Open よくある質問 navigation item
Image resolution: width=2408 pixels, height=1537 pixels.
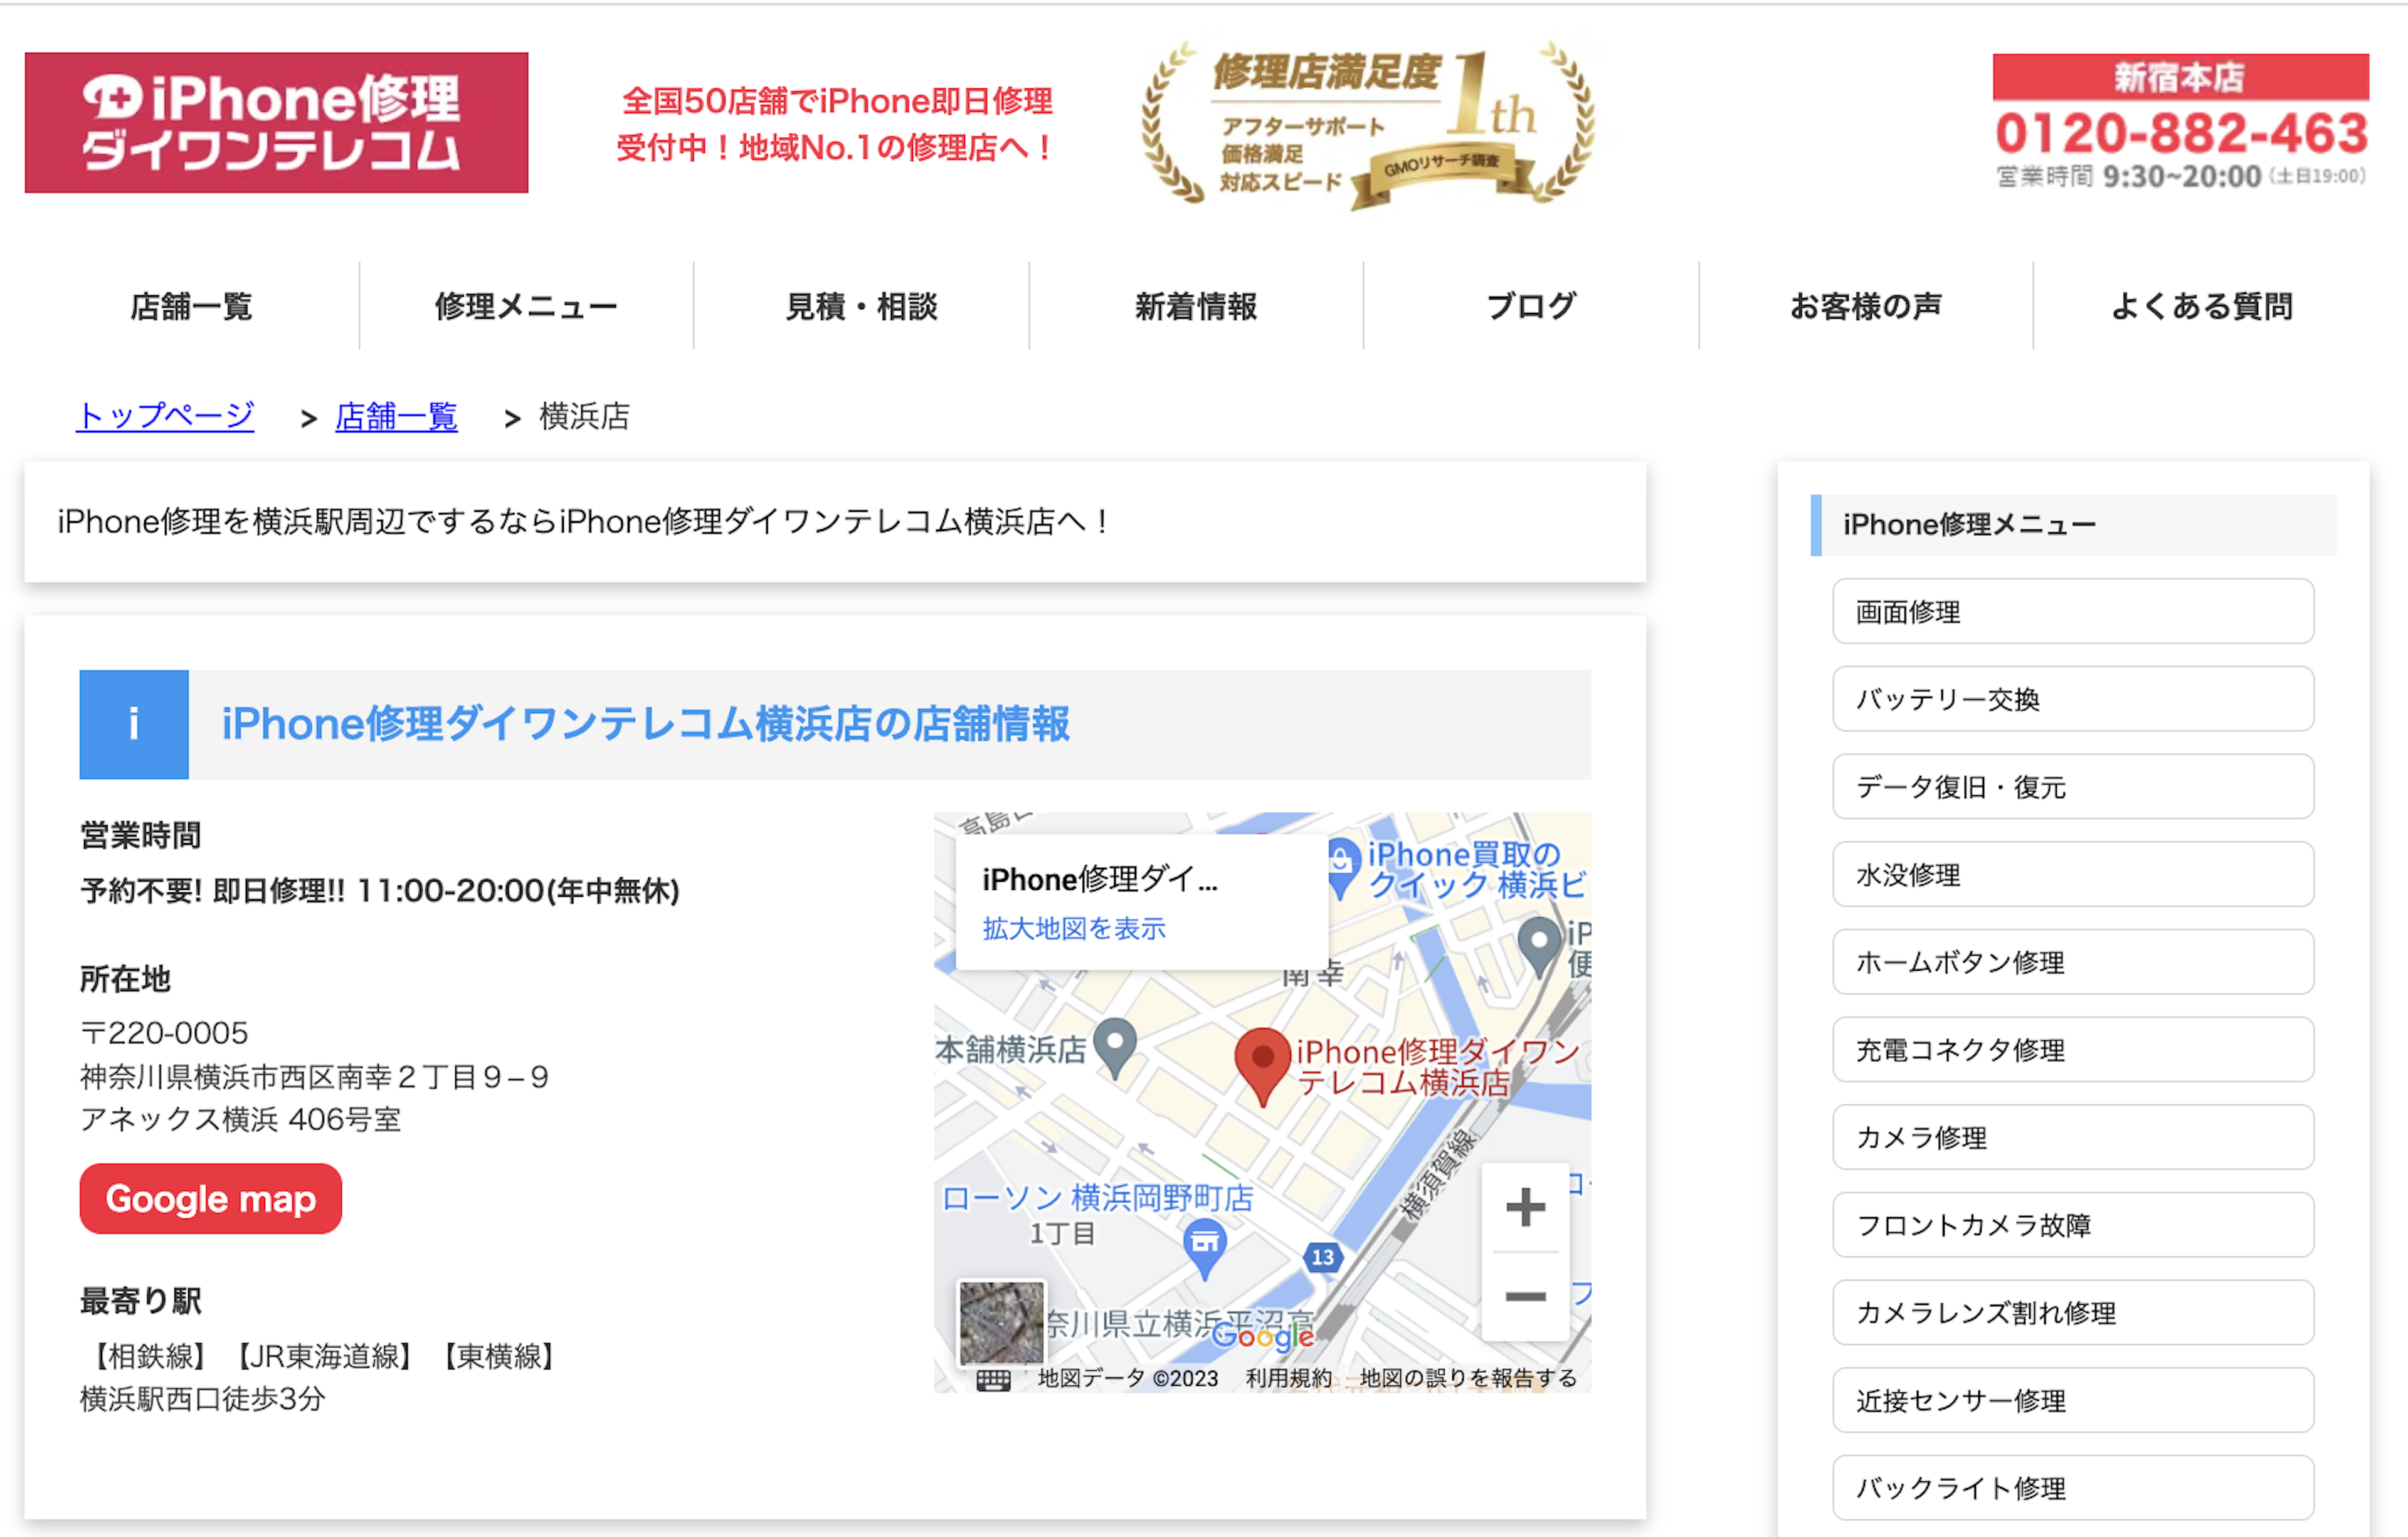pos(2201,306)
